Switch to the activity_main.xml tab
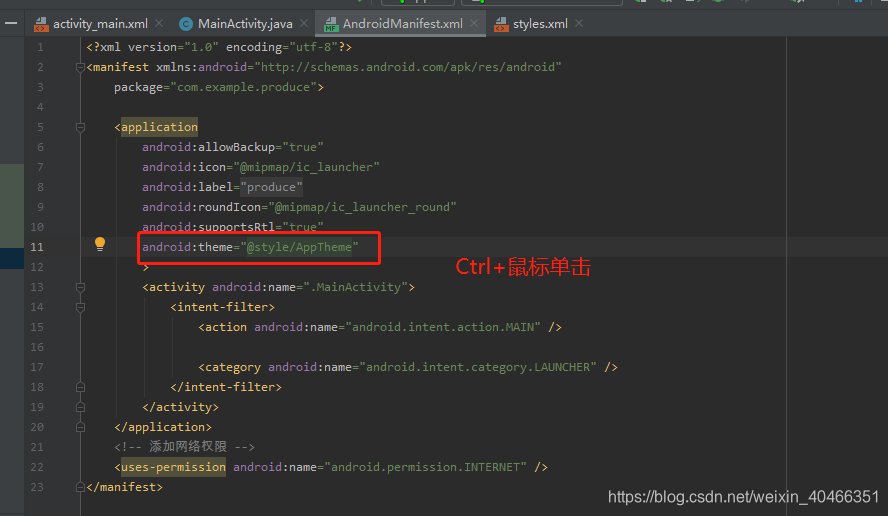Screen dimensions: 888x516 [x=100, y=24]
